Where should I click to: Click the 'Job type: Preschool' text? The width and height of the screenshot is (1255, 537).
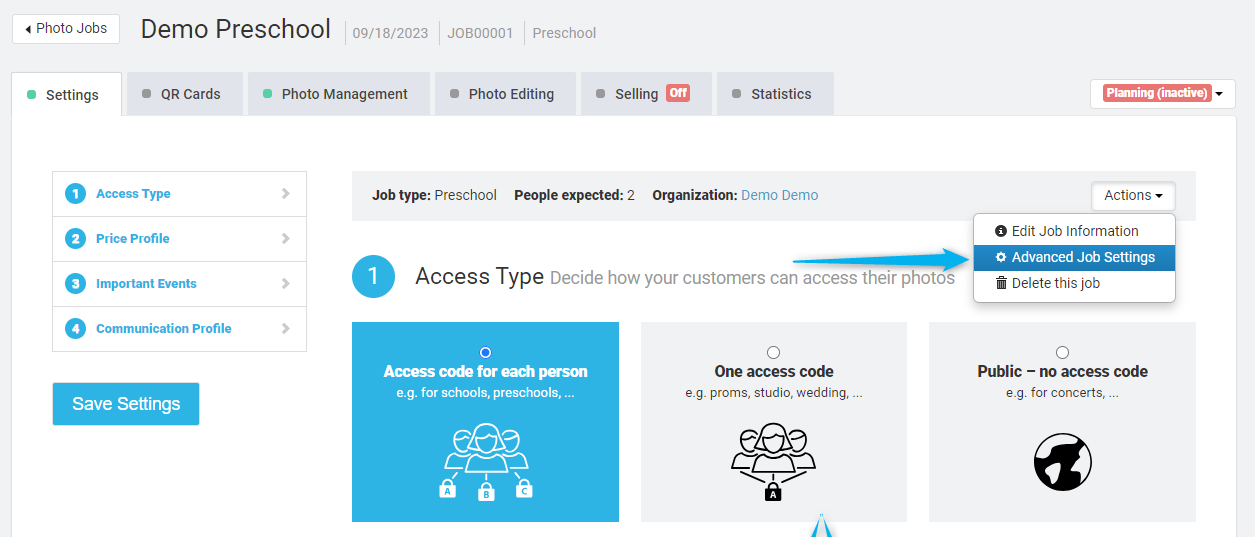click(434, 195)
